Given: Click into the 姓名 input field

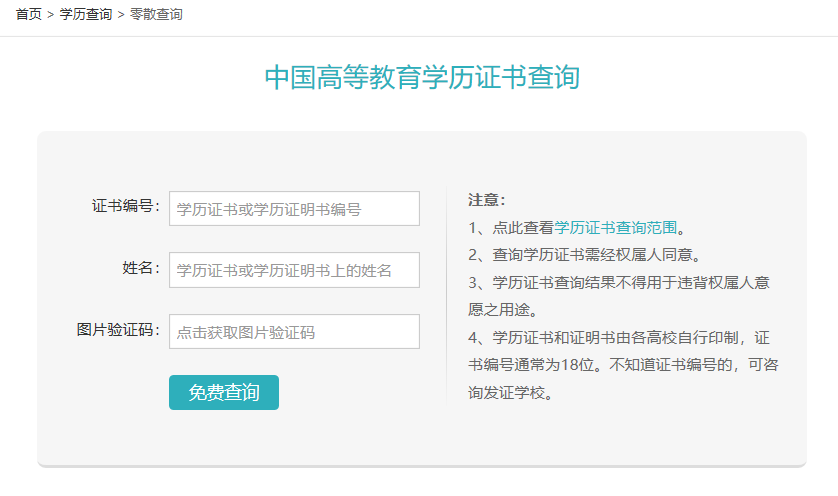Looking at the screenshot, I should tap(294, 270).
